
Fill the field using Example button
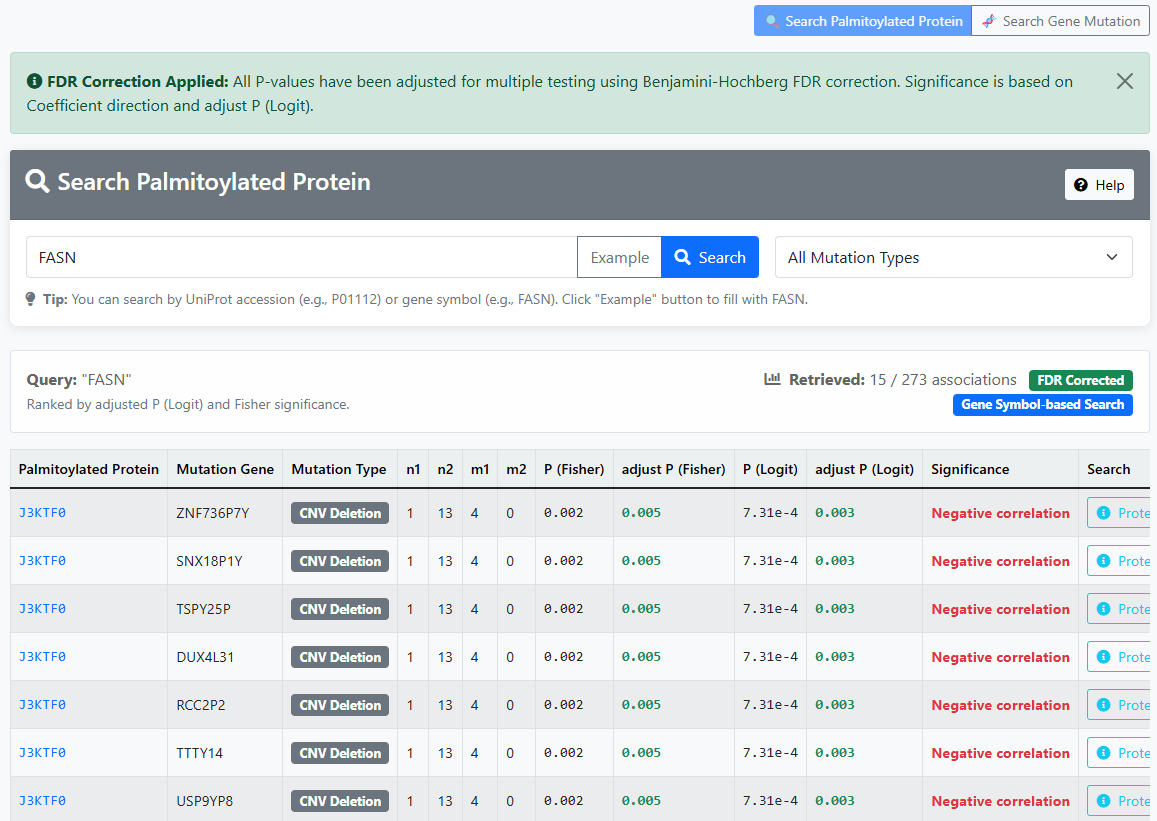619,257
